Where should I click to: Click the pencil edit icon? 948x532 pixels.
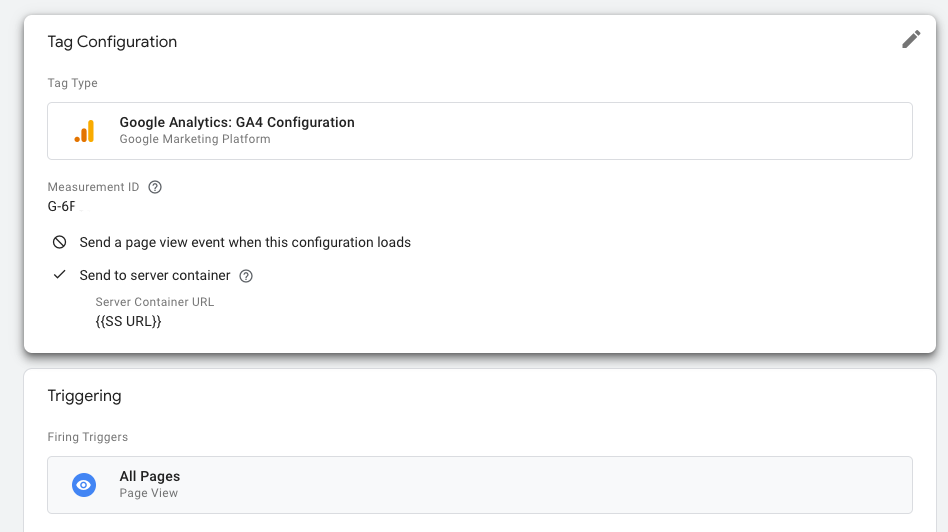pyautogui.click(x=911, y=39)
